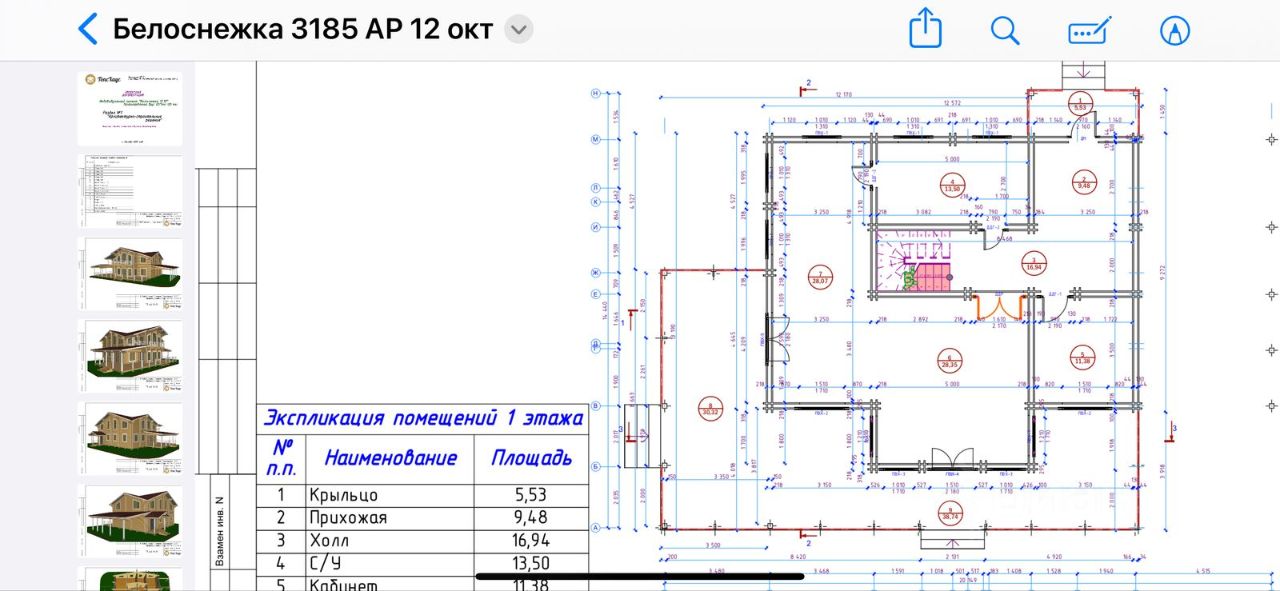Click the № п.п. column header
Viewport: 1280px width, 591px height.
[x=283, y=458]
